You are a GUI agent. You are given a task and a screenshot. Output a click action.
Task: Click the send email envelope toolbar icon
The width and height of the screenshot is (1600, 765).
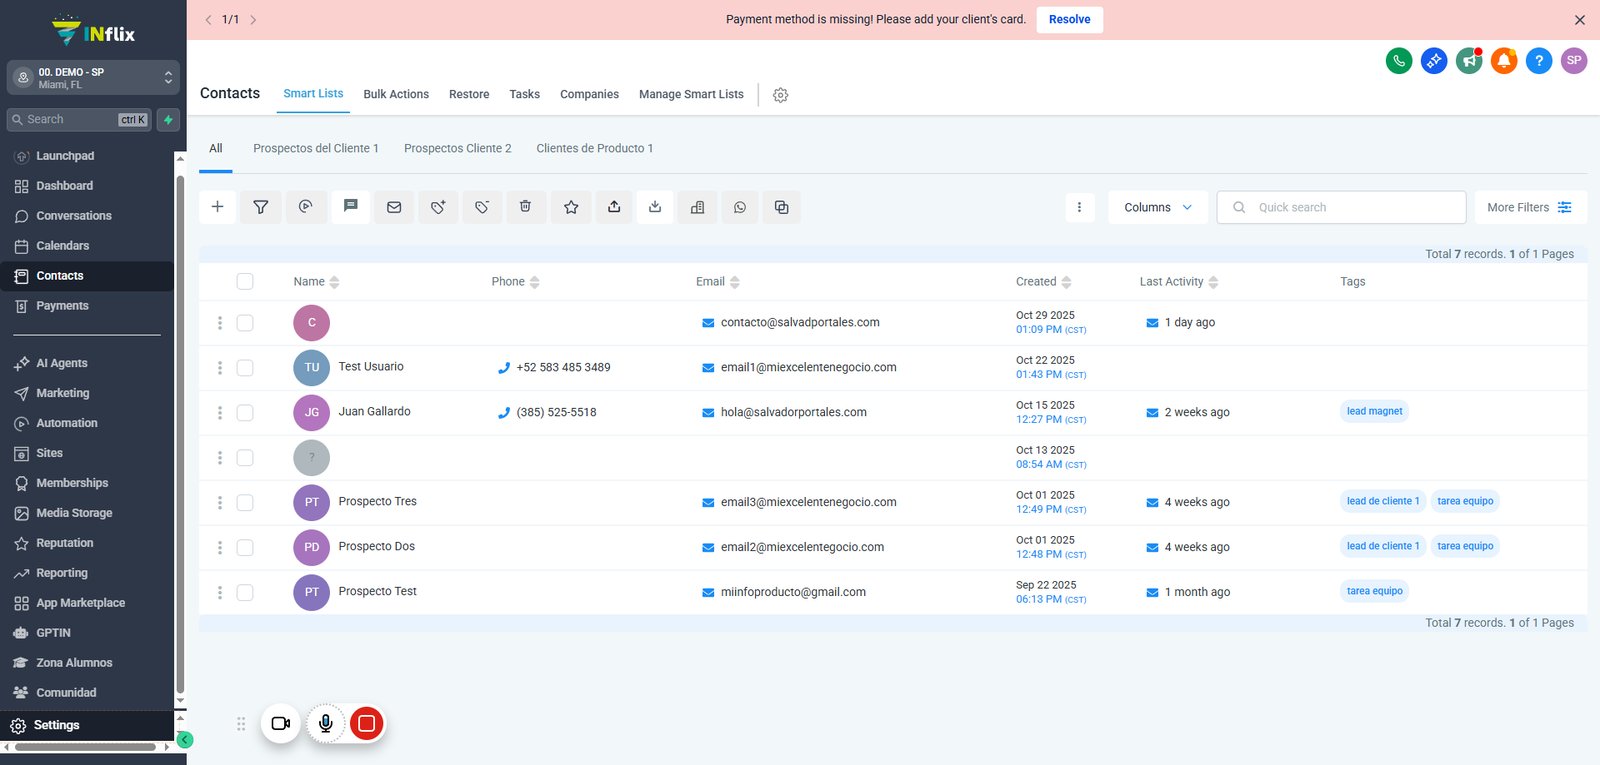(394, 207)
